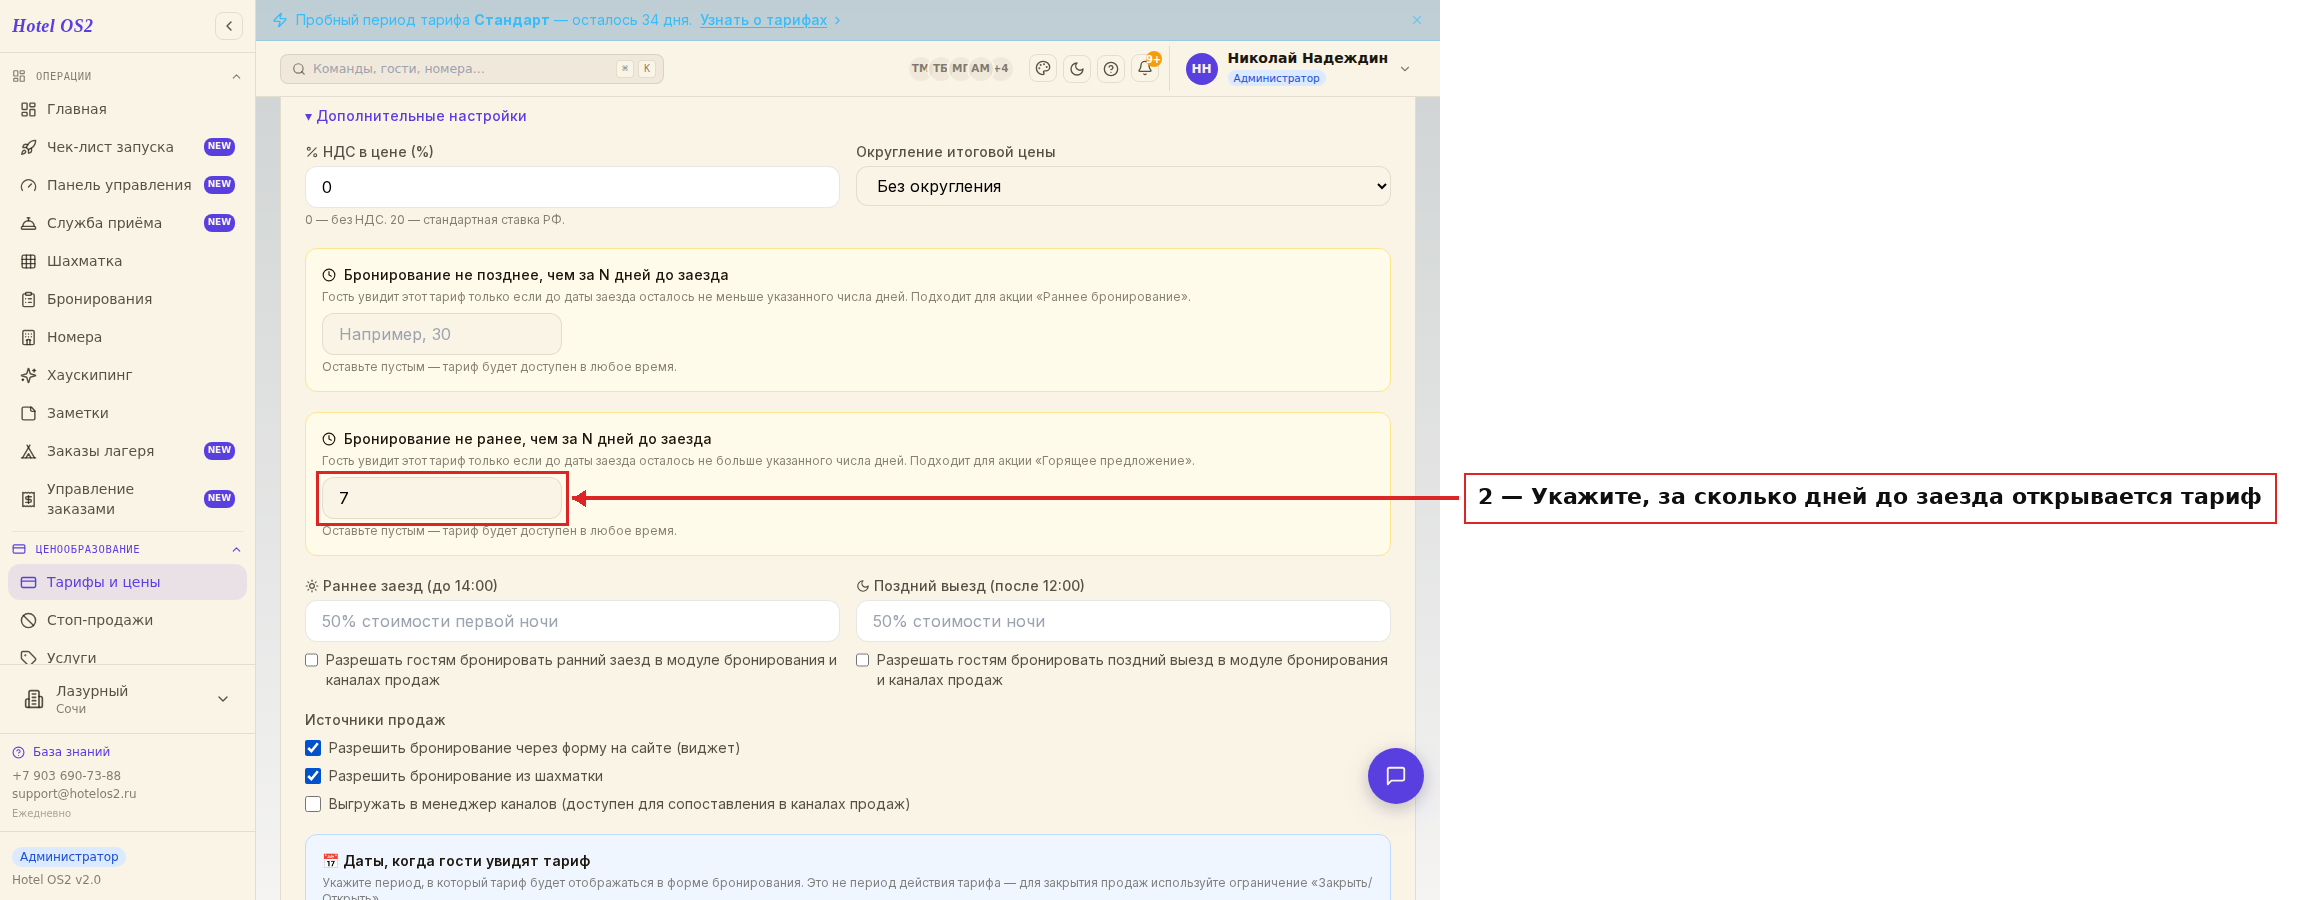Click the База знаний question icon
Image resolution: width=2300 pixels, height=900 pixels.
pyautogui.click(x=18, y=752)
